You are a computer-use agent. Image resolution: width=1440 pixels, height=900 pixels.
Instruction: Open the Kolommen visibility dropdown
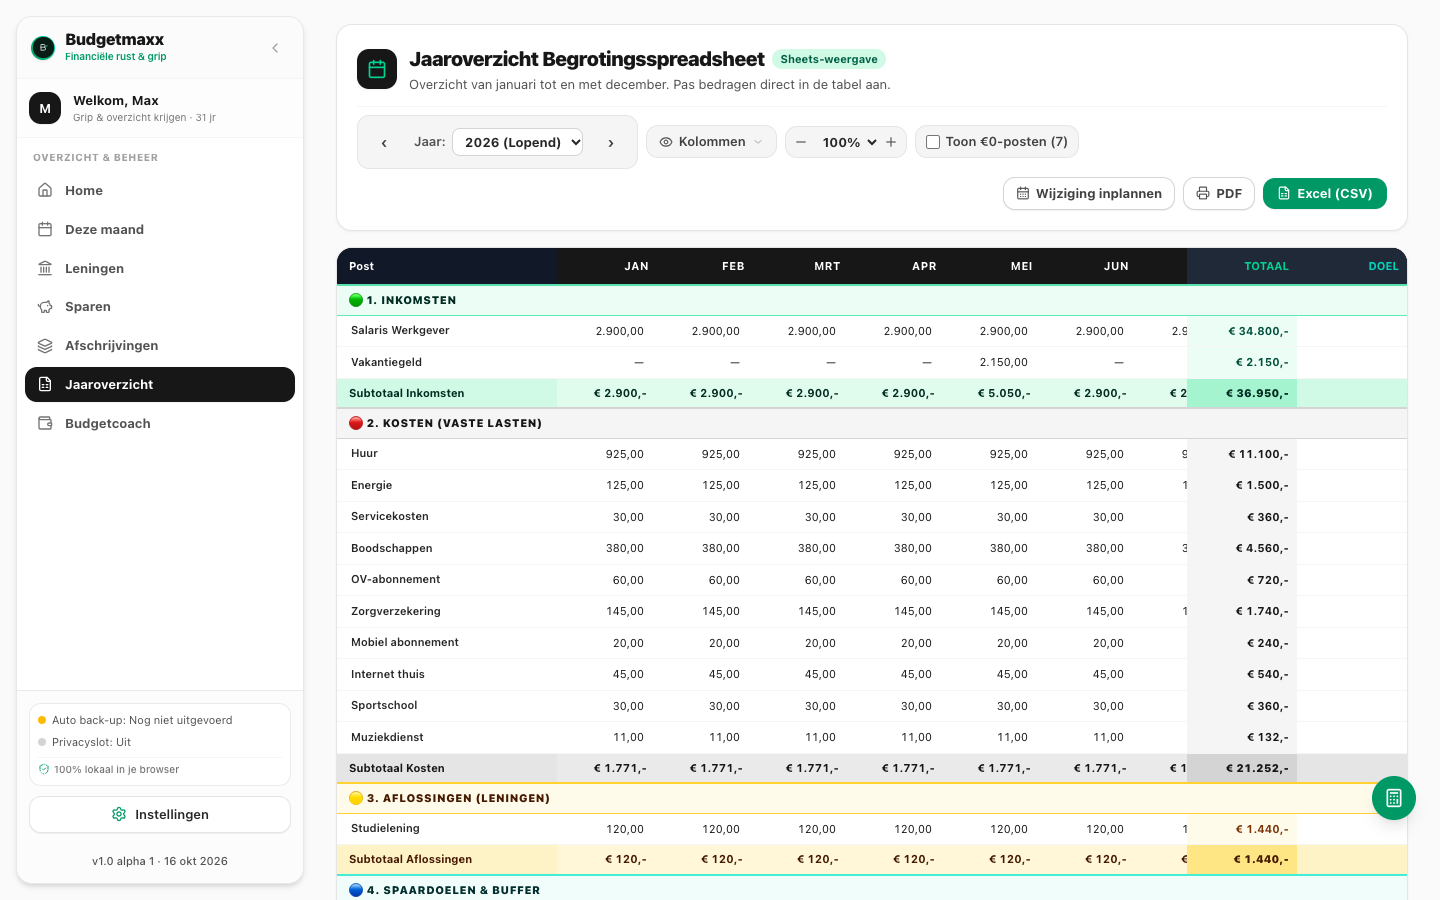(711, 142)
